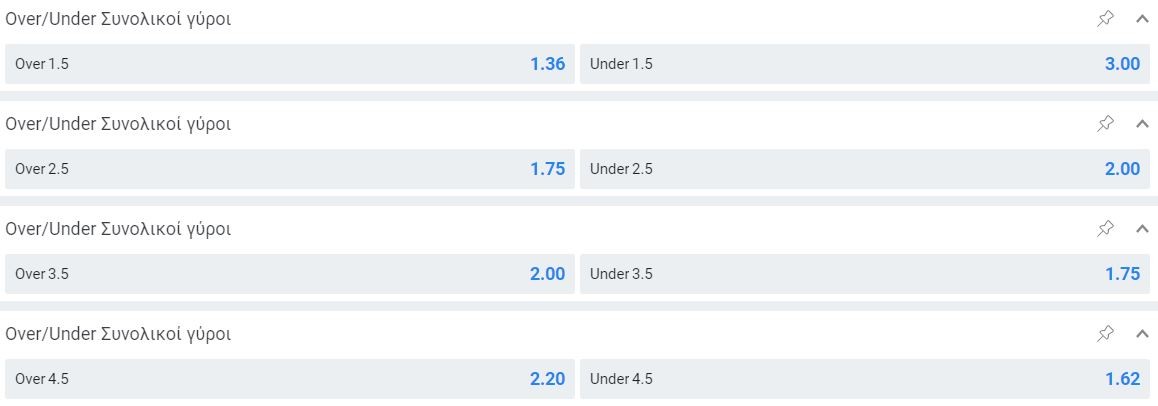Collapse the Over/Under 1.5 market section
The height and width of the screenshot is (406, 1158).
[1142, 19]
